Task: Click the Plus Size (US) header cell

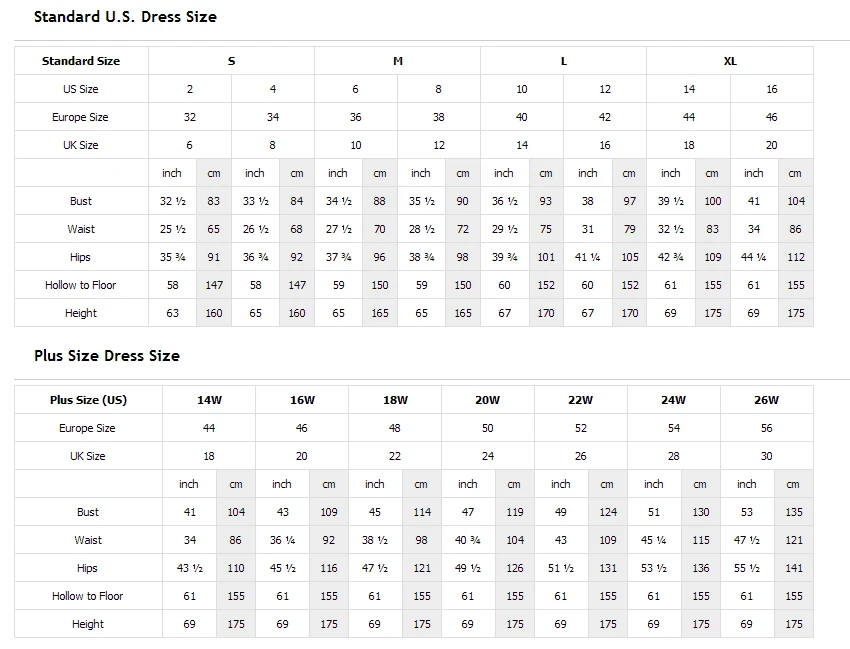Action: (x=88, y=400)
